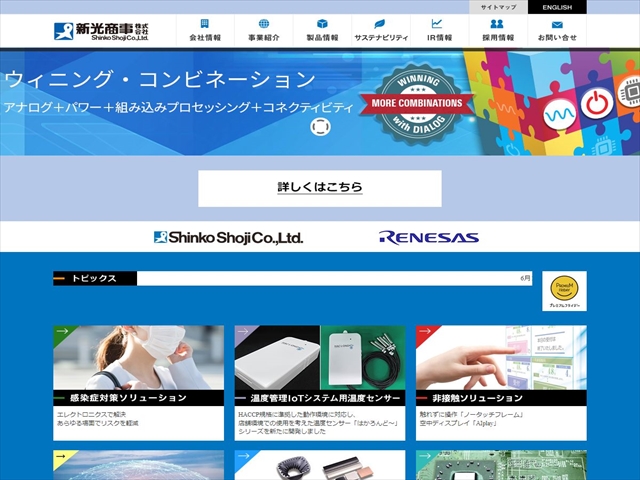Click the cube icon above 製品情報
This screenshot has width=640, height=480.
pyautogui.click(x=322, y=23)
